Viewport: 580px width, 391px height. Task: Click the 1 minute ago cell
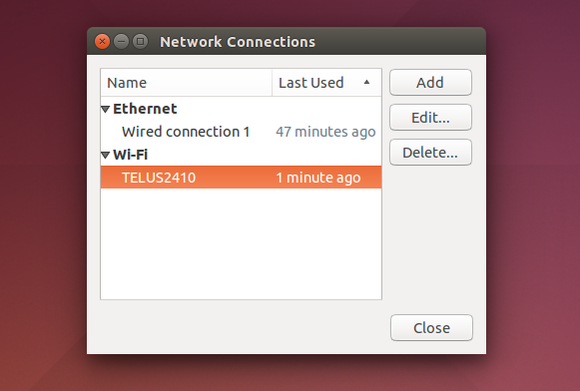318,178
